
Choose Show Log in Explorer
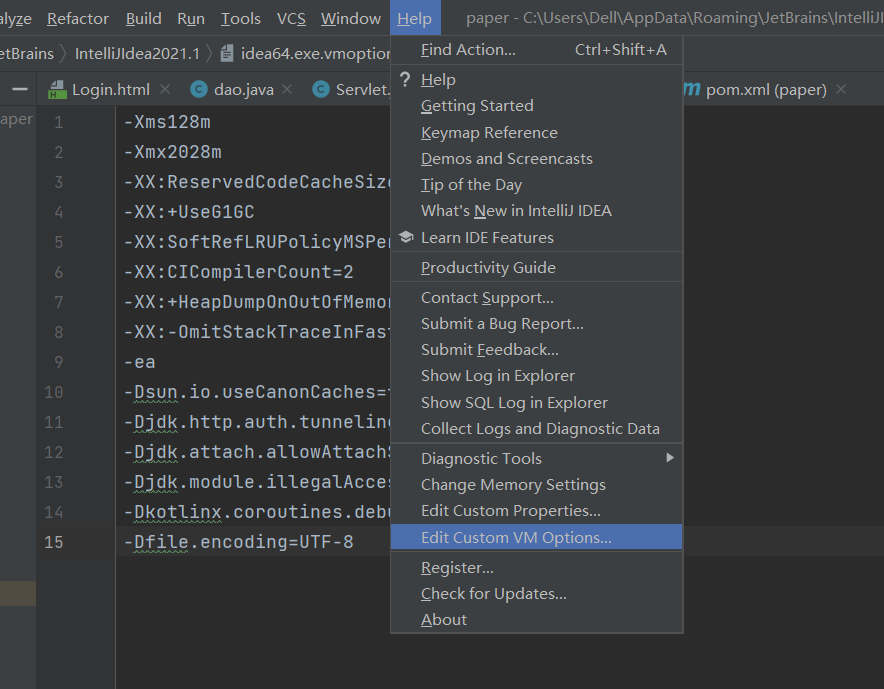536,376
